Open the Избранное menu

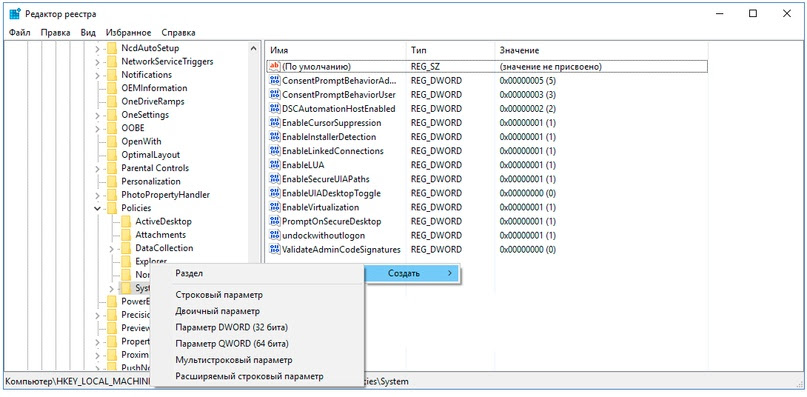[x=129, y=32]
